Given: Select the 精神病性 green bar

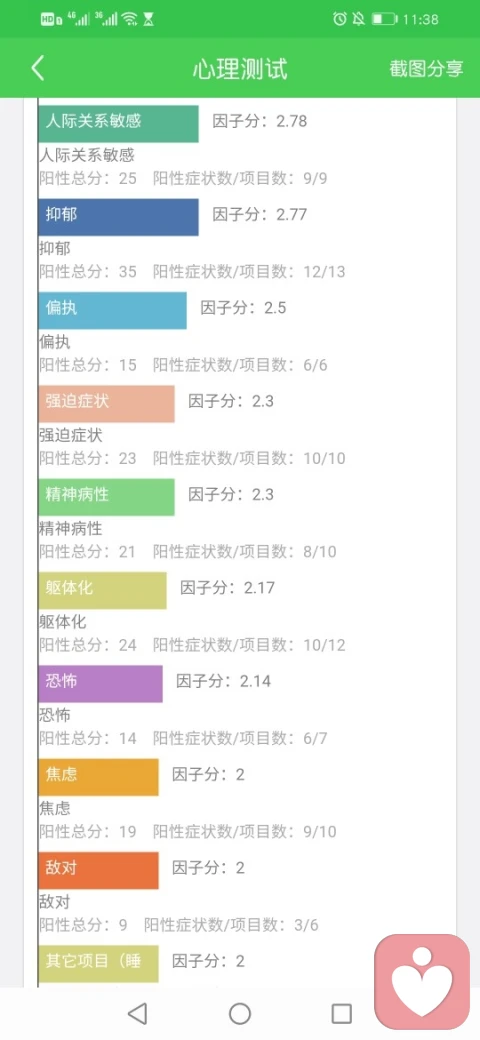Looking at the screenshot, I should (x=106, y=497).
